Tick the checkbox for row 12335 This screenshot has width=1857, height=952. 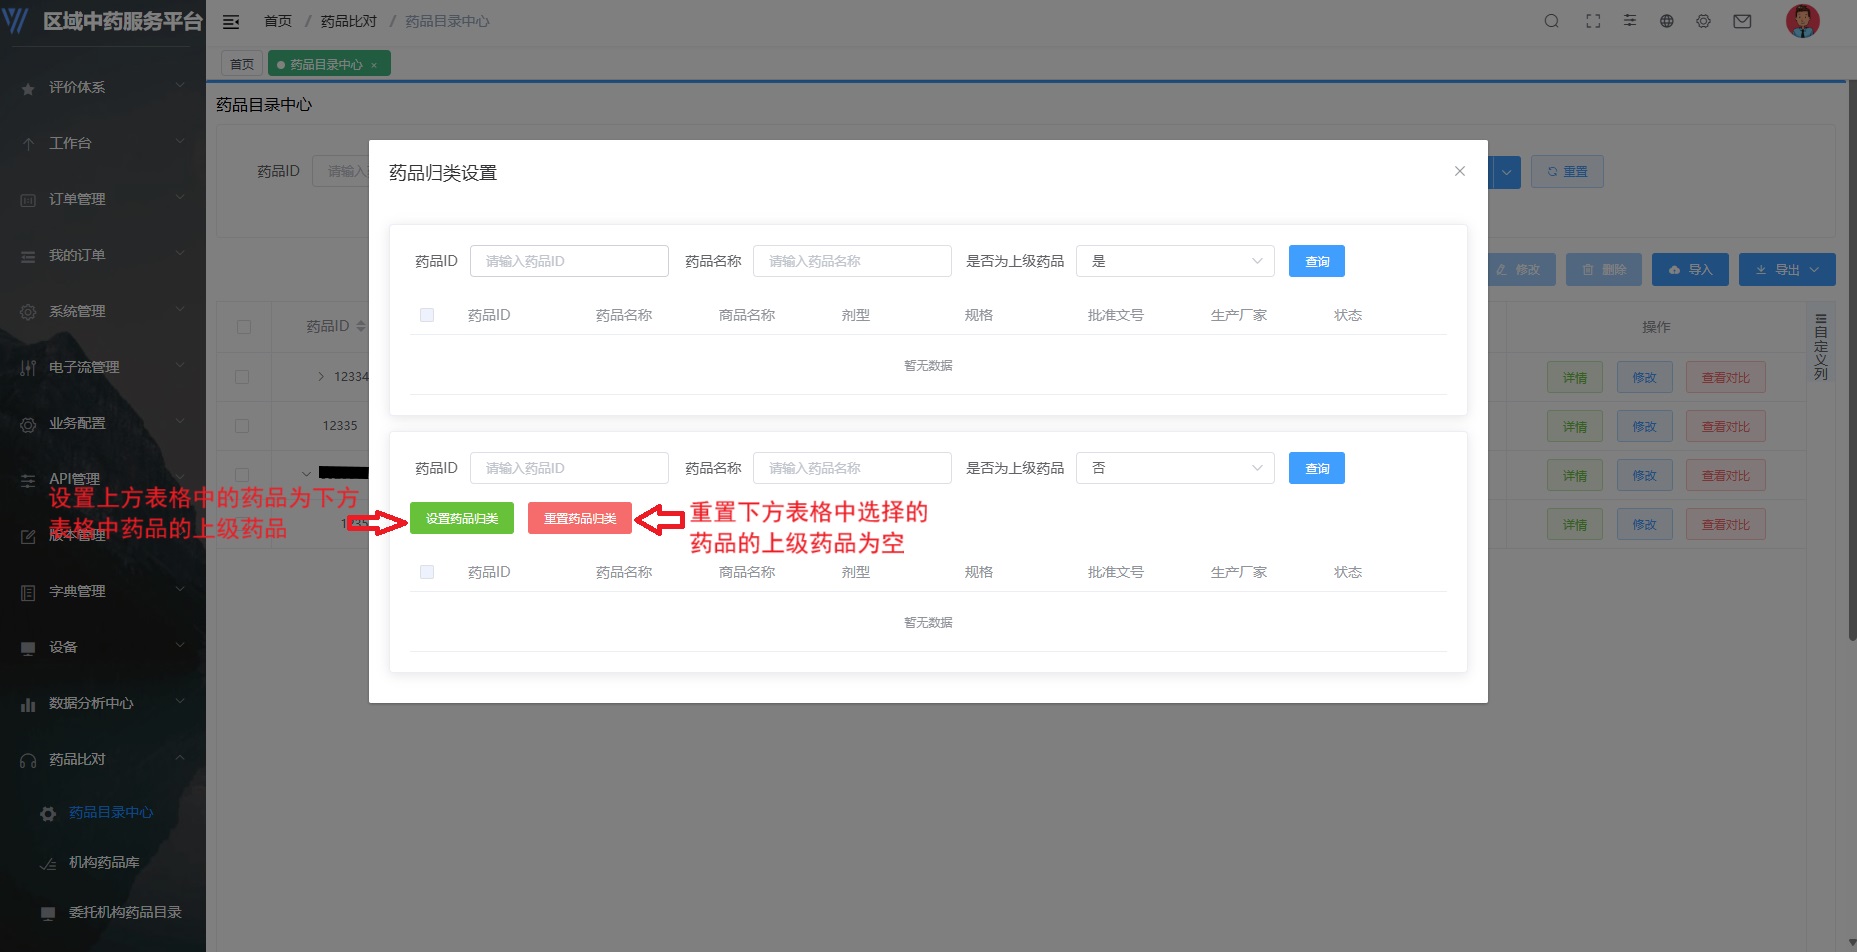pyautogui.click(x=242, y=426)
